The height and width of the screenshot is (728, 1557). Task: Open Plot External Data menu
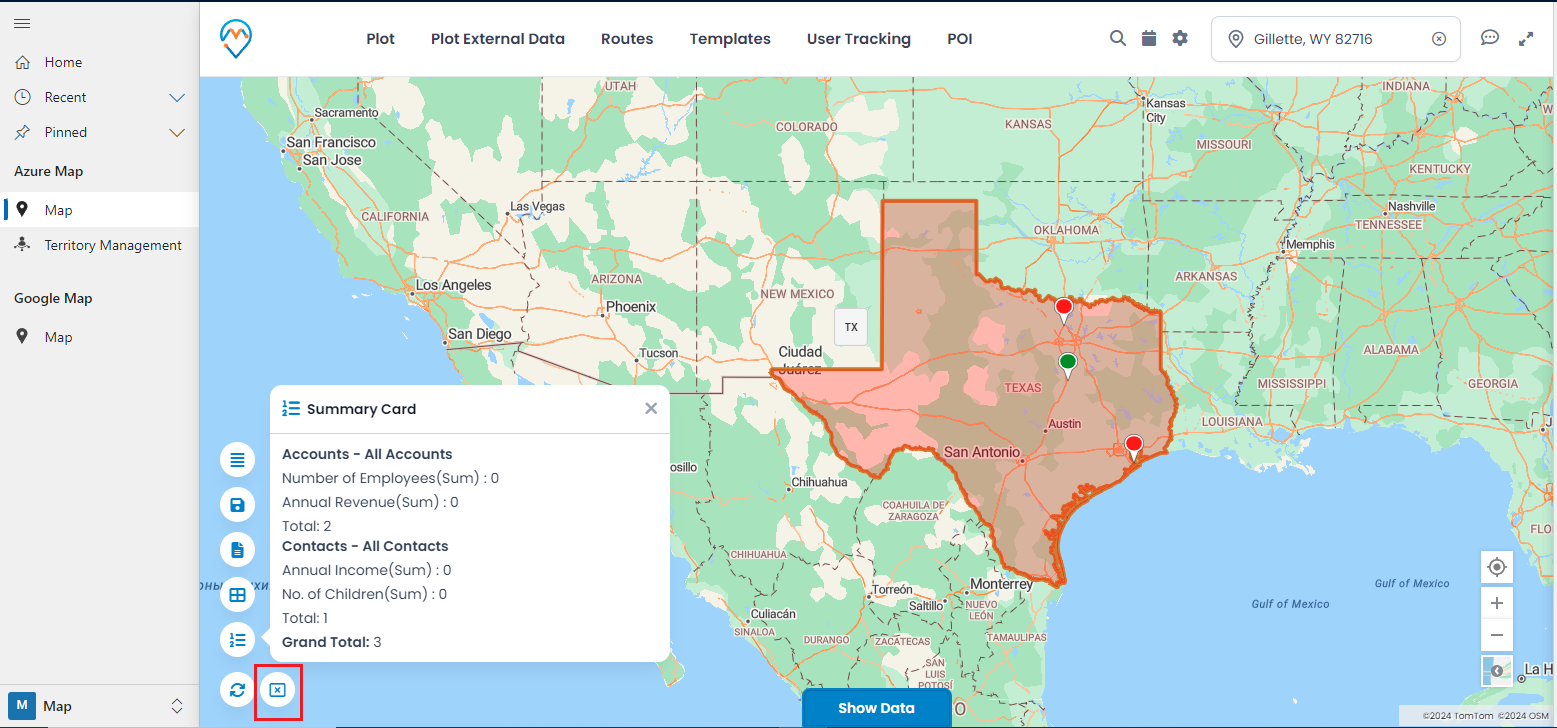[498, 39]
